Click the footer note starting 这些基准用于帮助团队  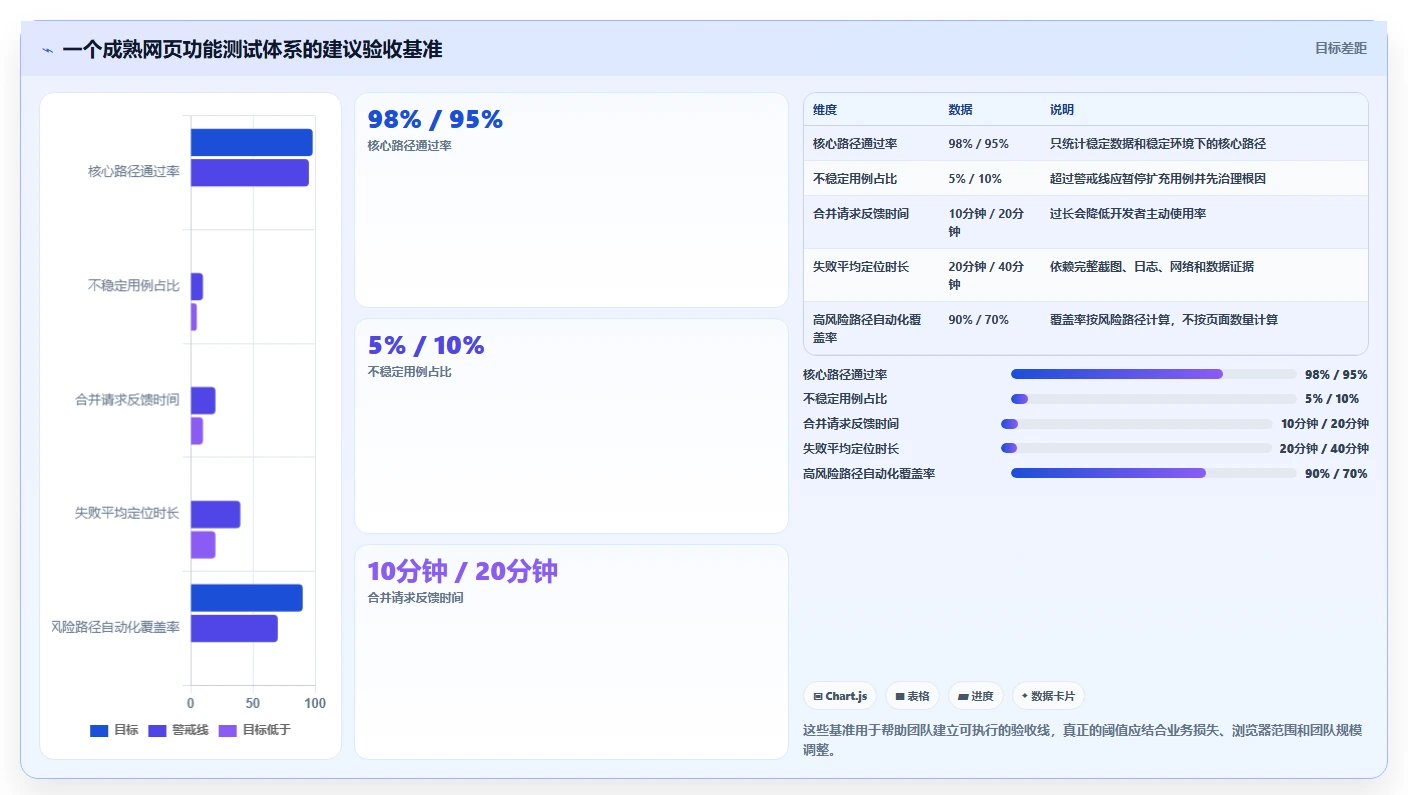[1082, 740]
